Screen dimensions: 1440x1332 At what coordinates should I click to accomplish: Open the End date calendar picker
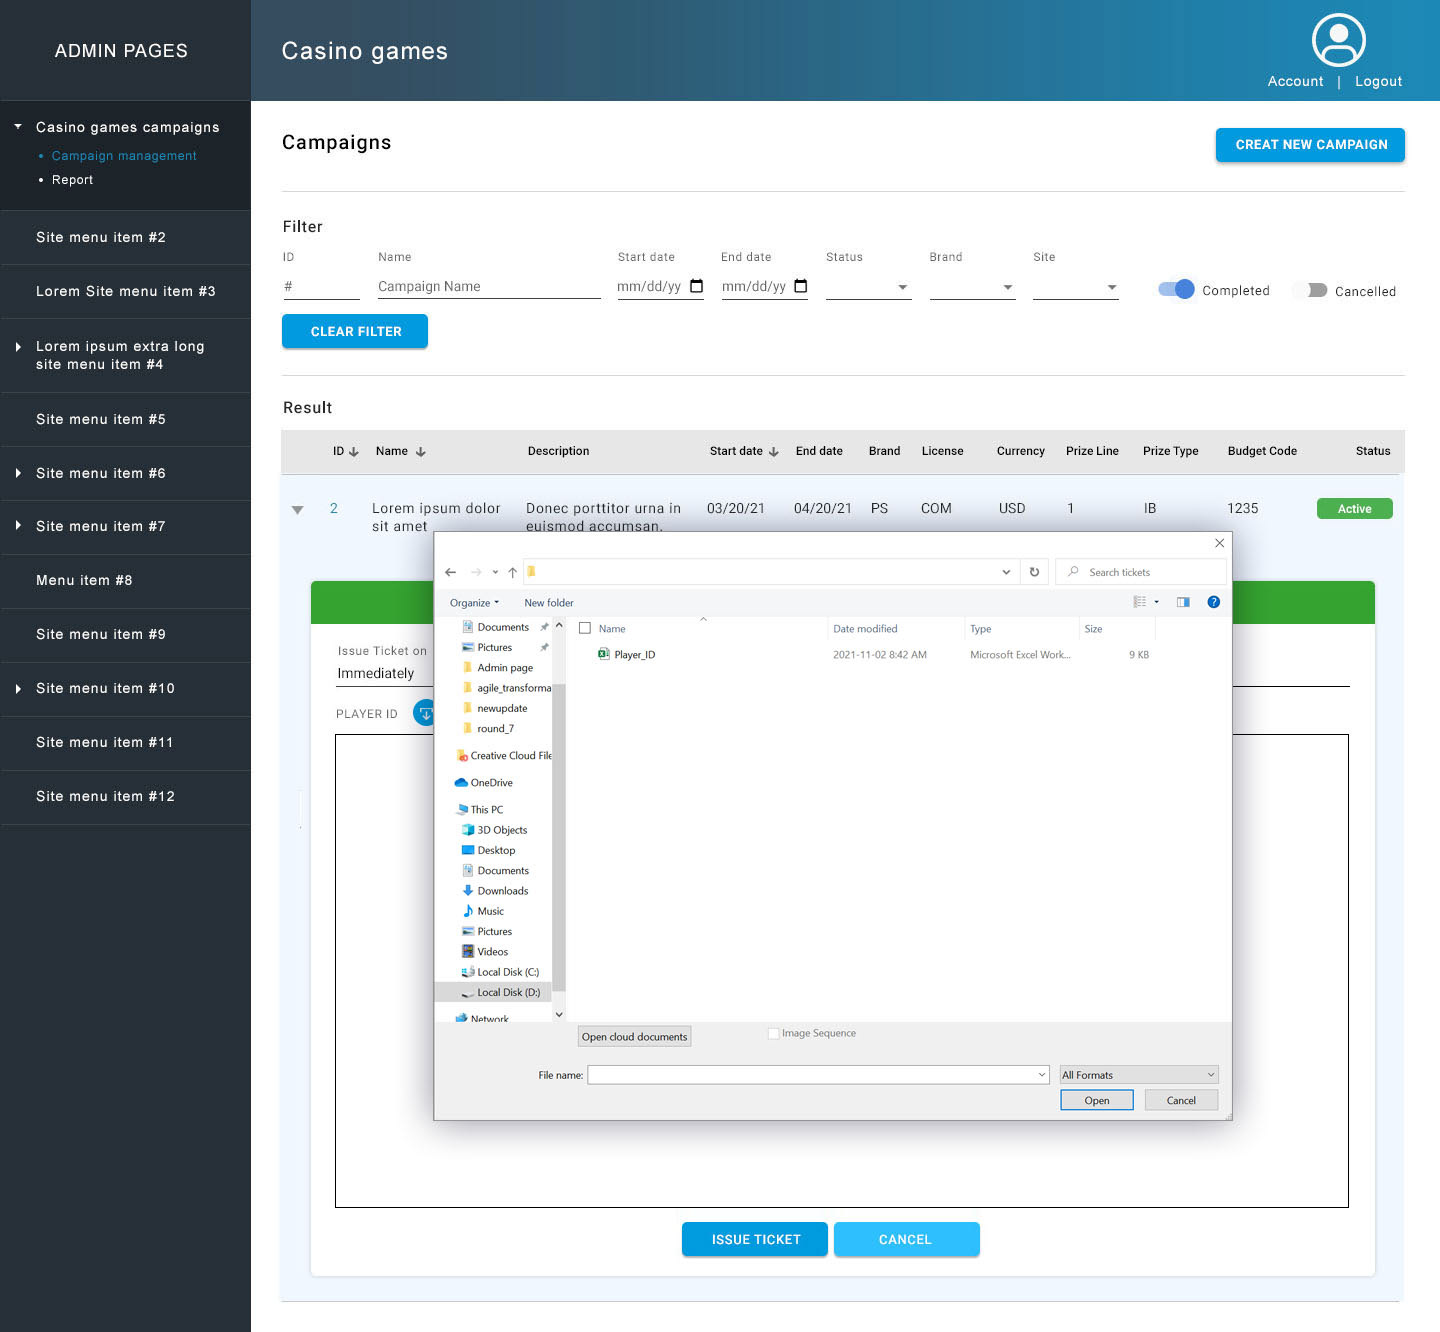point(801,286)
